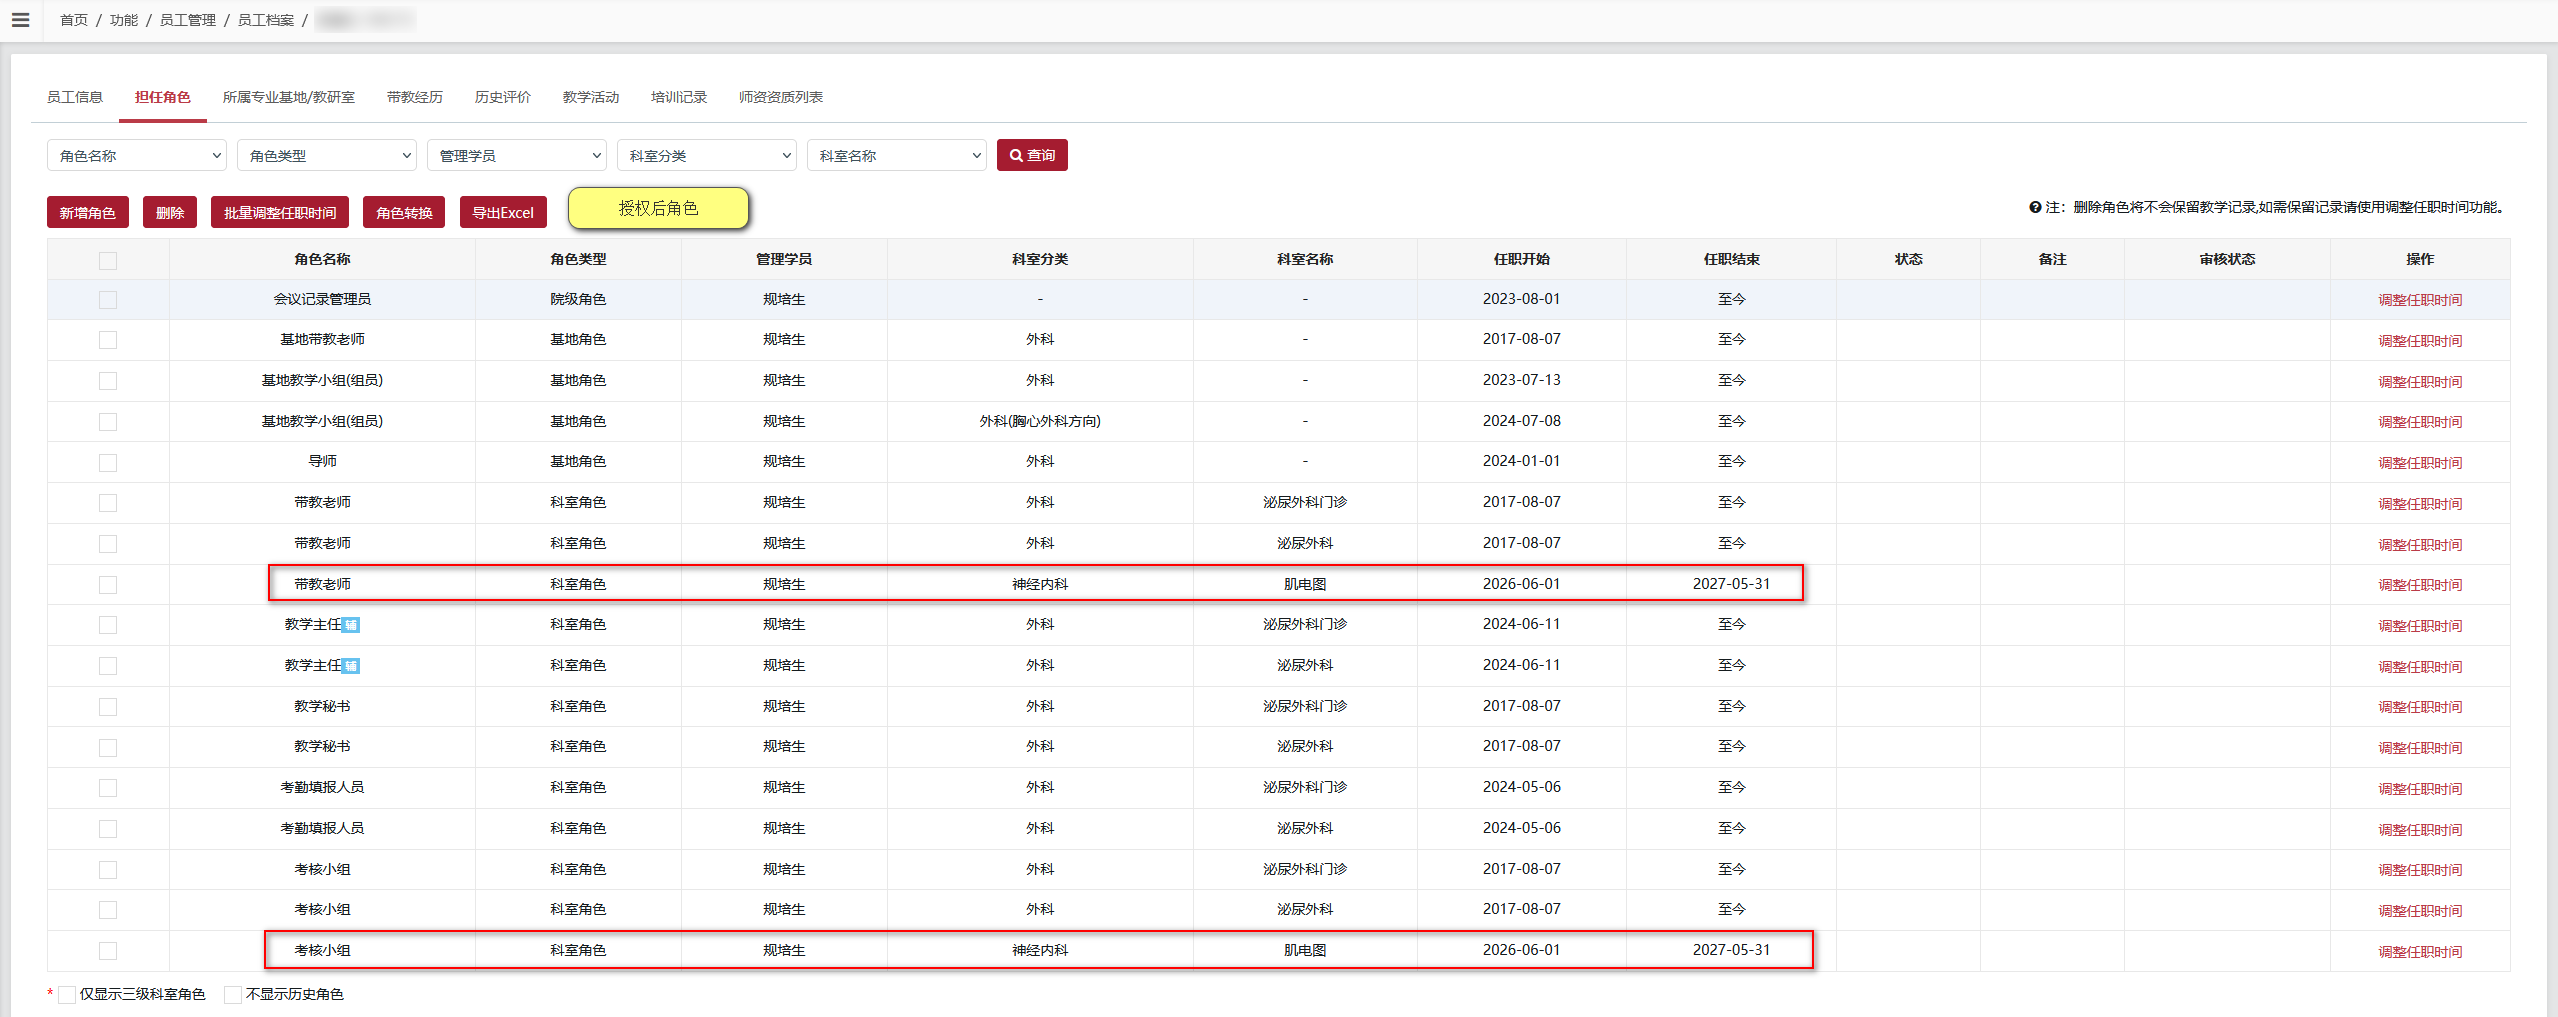Check the 导师 row checkbox
Screen dimensions: 2558x1017
[x=108, y=462]
